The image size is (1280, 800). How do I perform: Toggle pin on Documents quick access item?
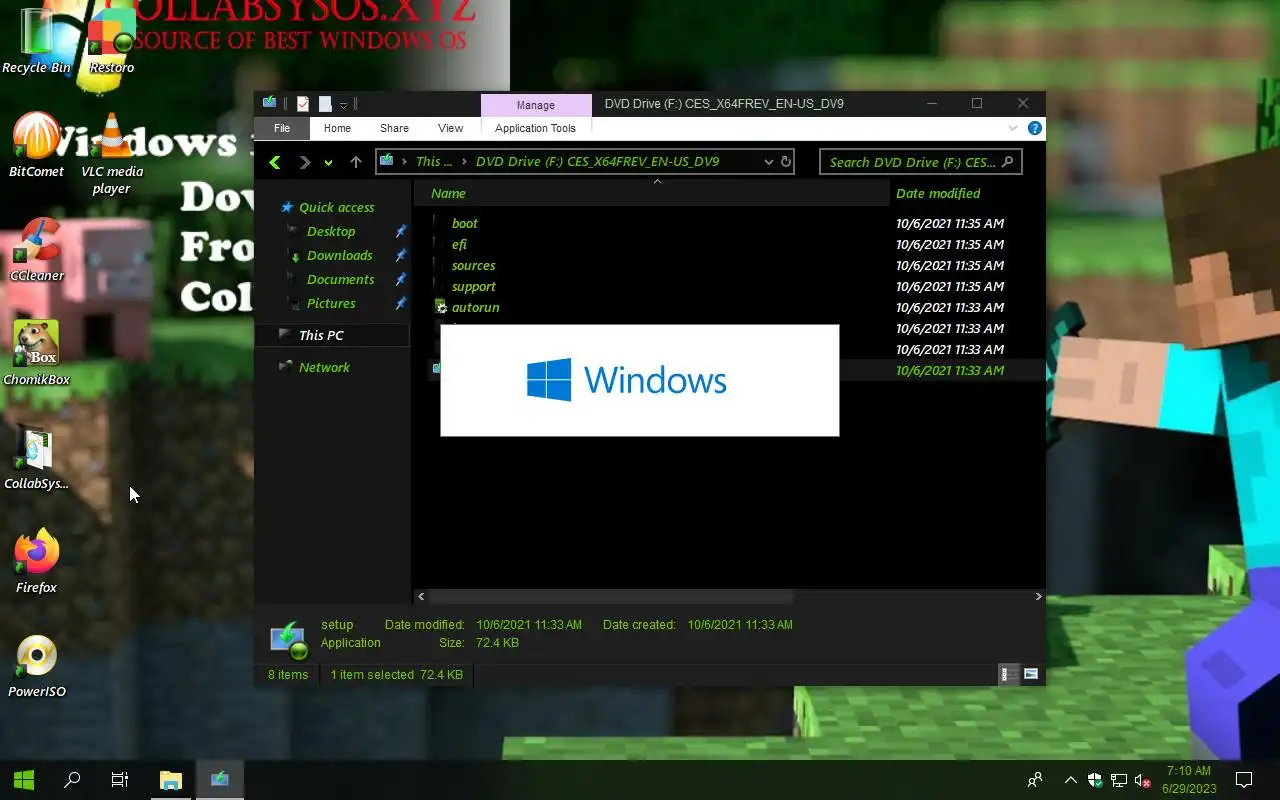[401, 279]
